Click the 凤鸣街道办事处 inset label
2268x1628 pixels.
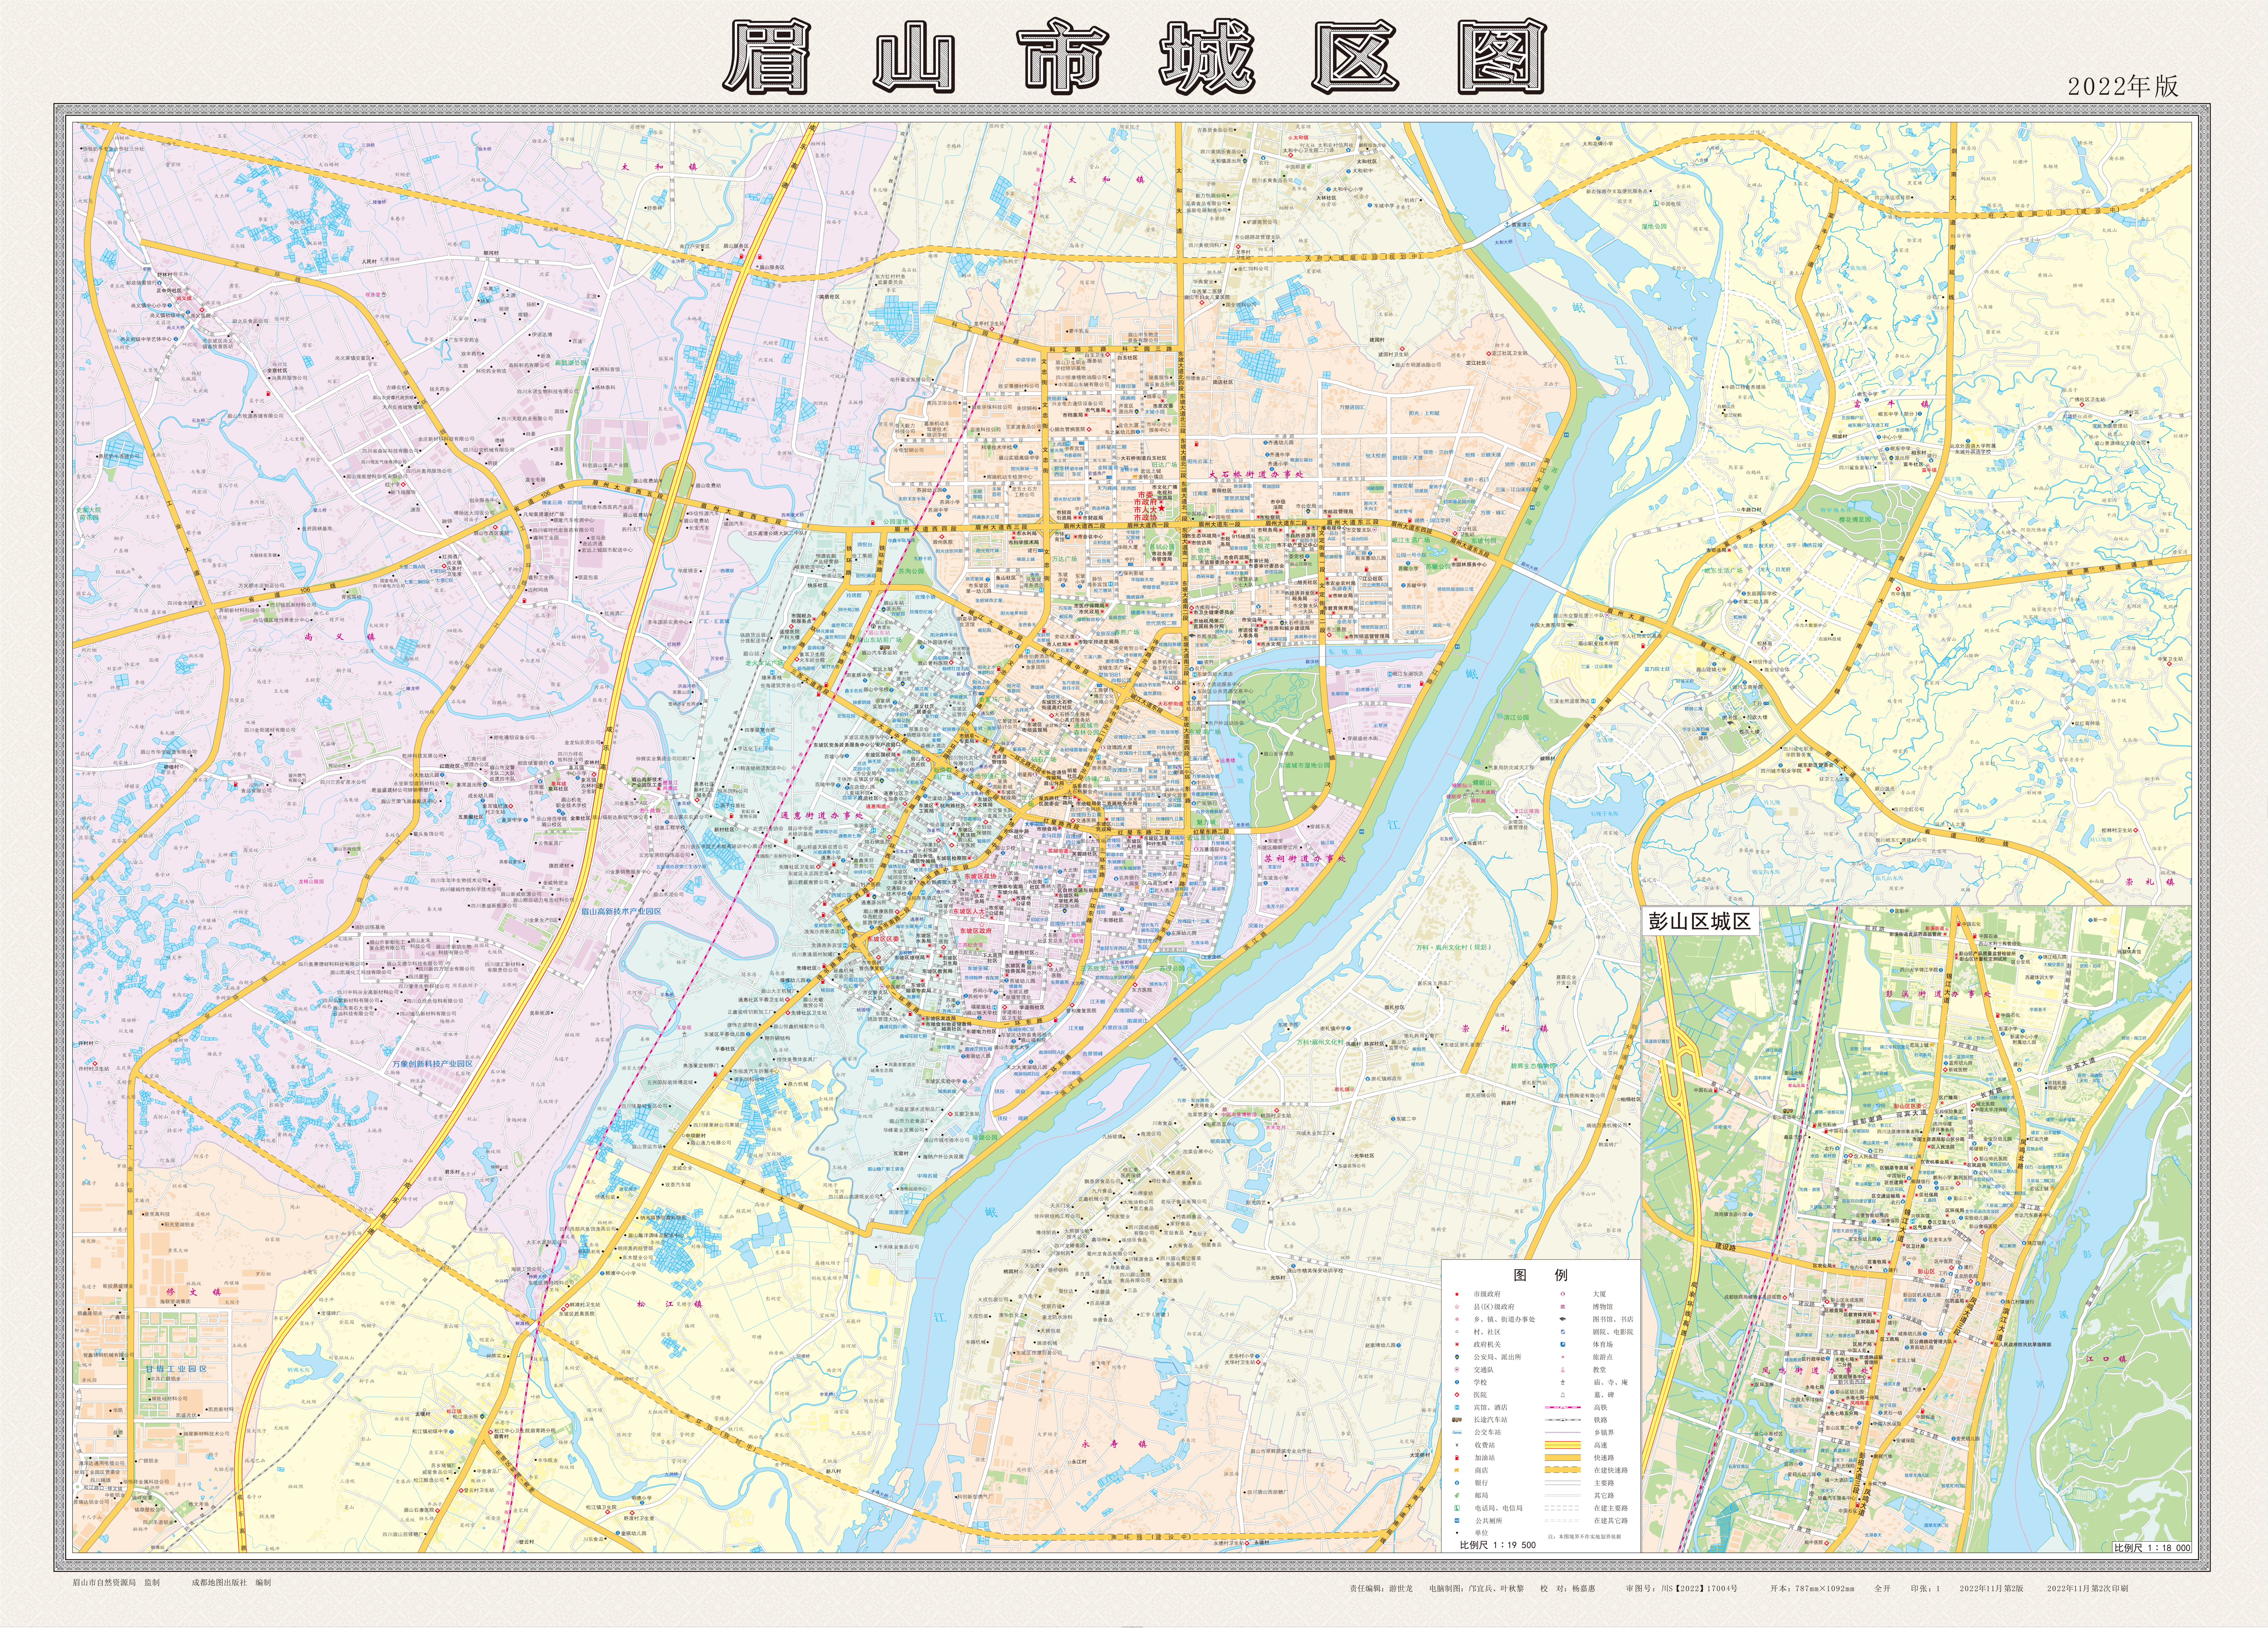pos(1815,1371)
